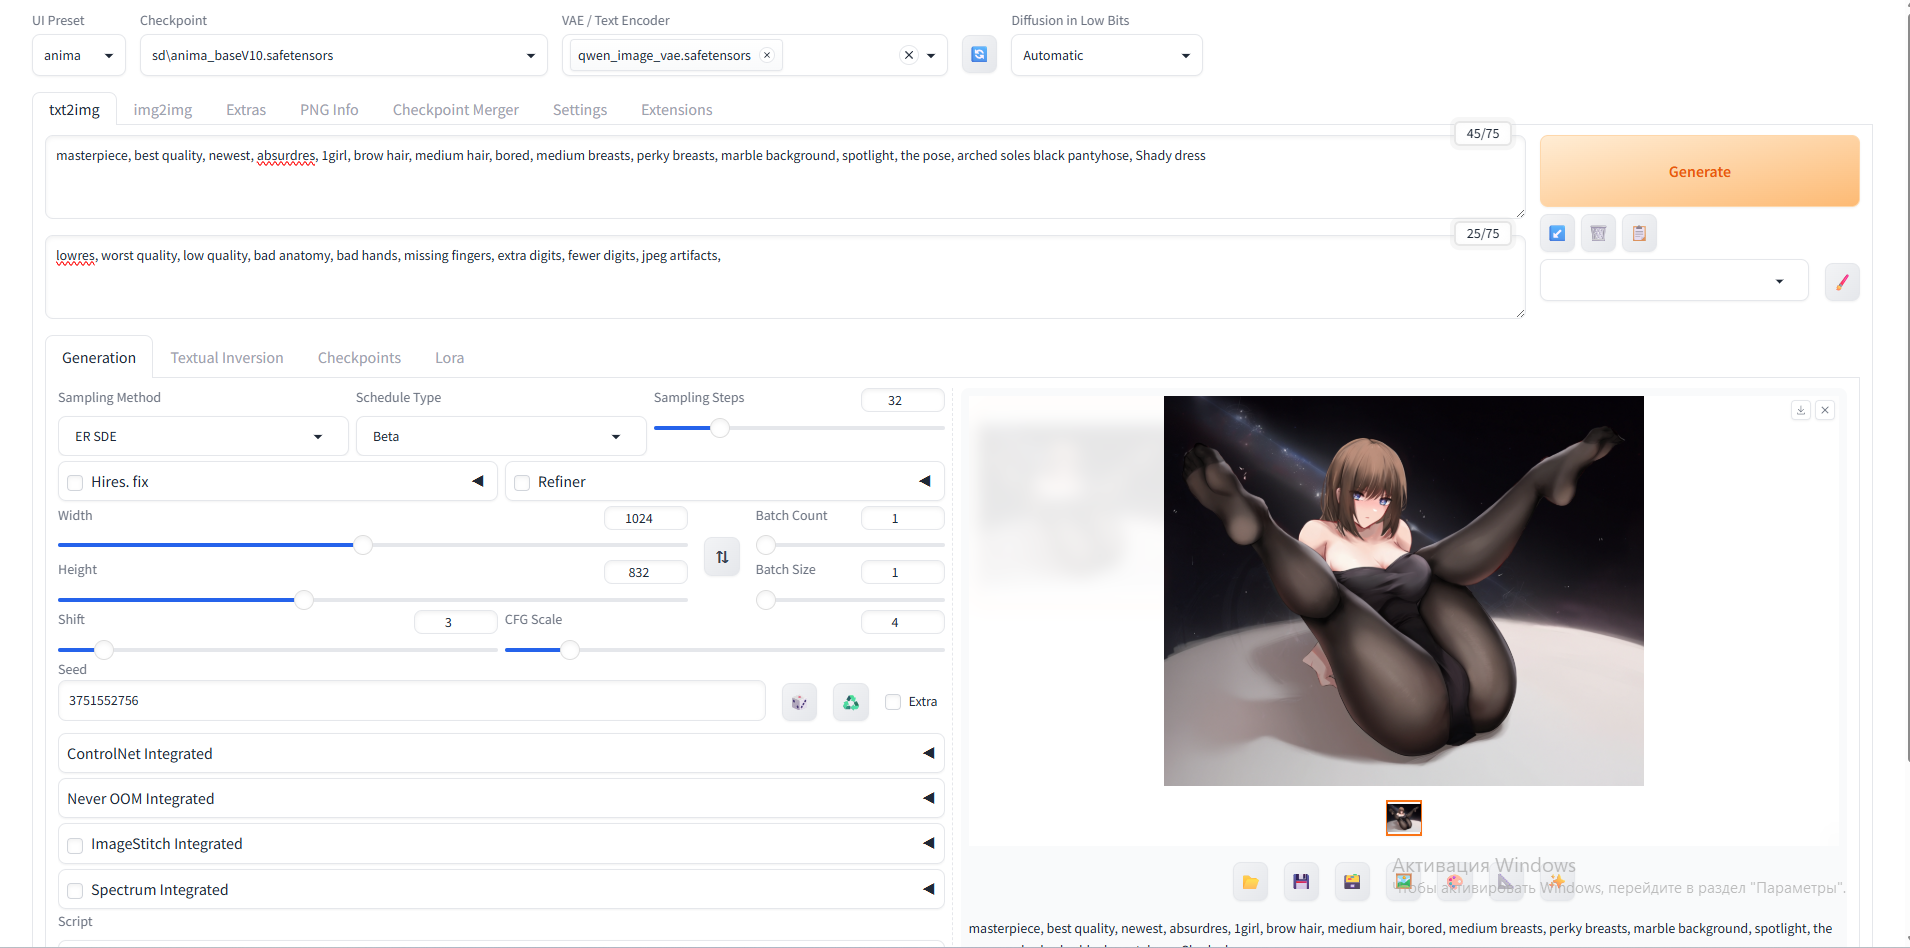Enable the ImageStitch Integrated checkbox

click(75, 845)
